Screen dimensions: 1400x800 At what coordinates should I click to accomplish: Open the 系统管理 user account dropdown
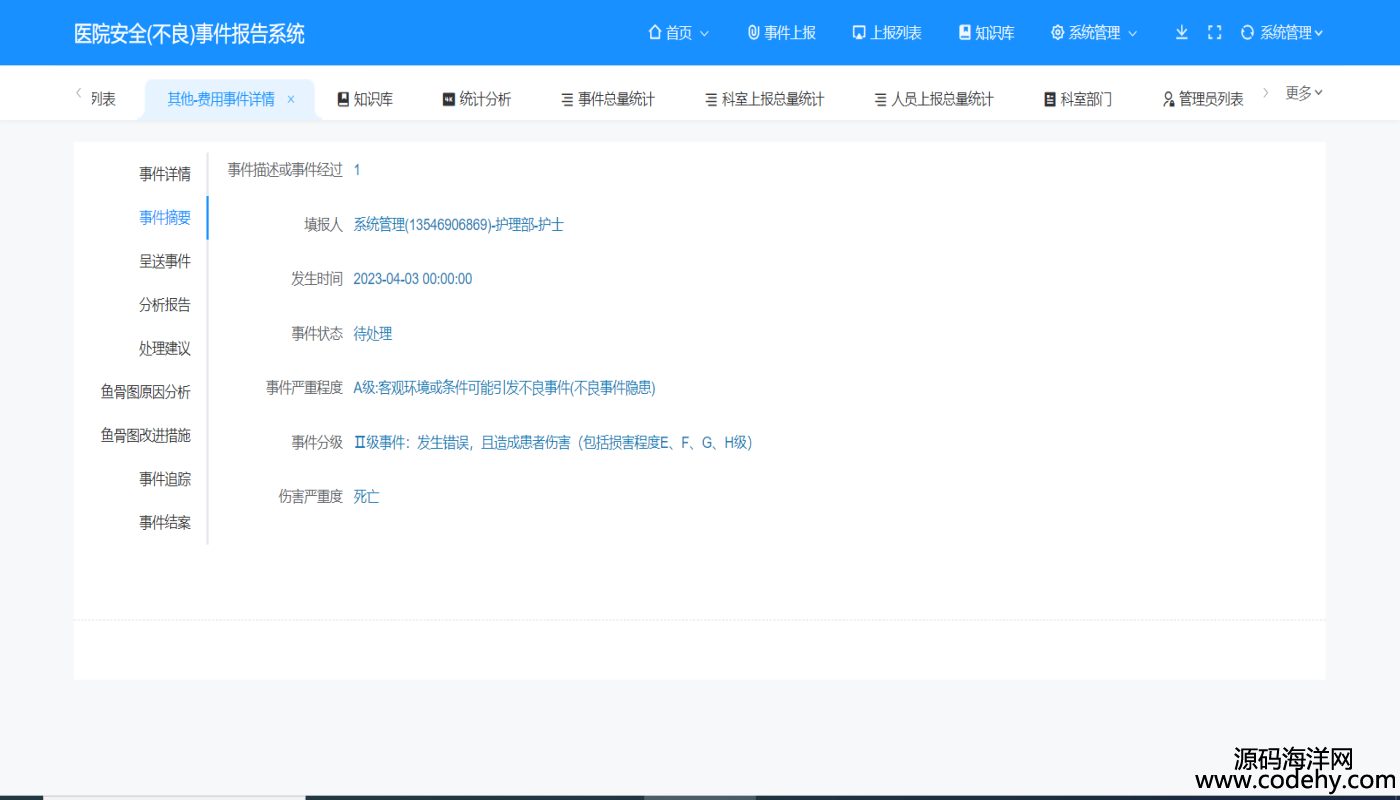(1282, 33)
